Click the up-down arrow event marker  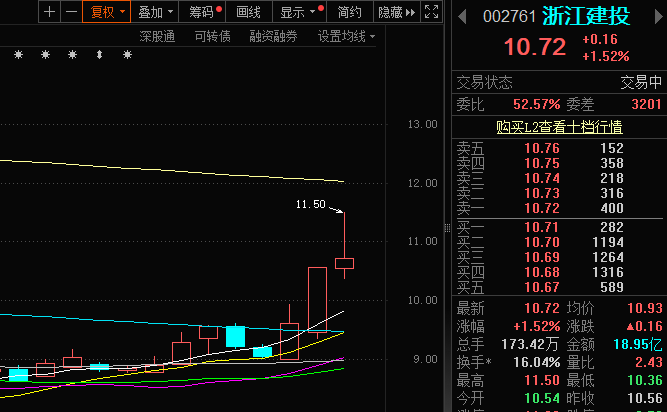(98, 55)
